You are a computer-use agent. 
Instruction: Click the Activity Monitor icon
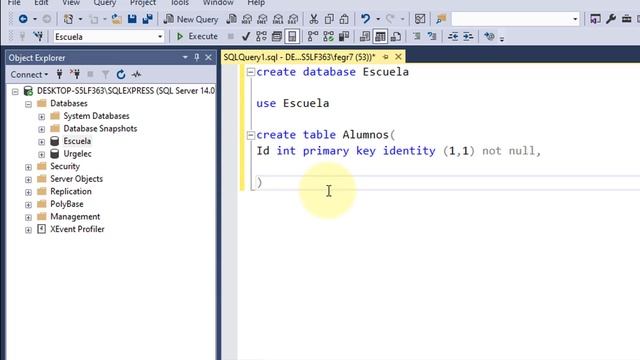click(136, 74)
